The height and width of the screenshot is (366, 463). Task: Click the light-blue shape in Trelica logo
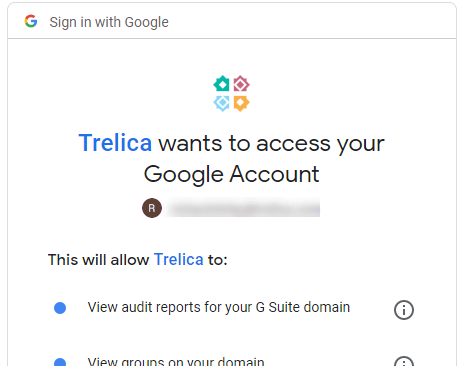[x=222, y=103]
